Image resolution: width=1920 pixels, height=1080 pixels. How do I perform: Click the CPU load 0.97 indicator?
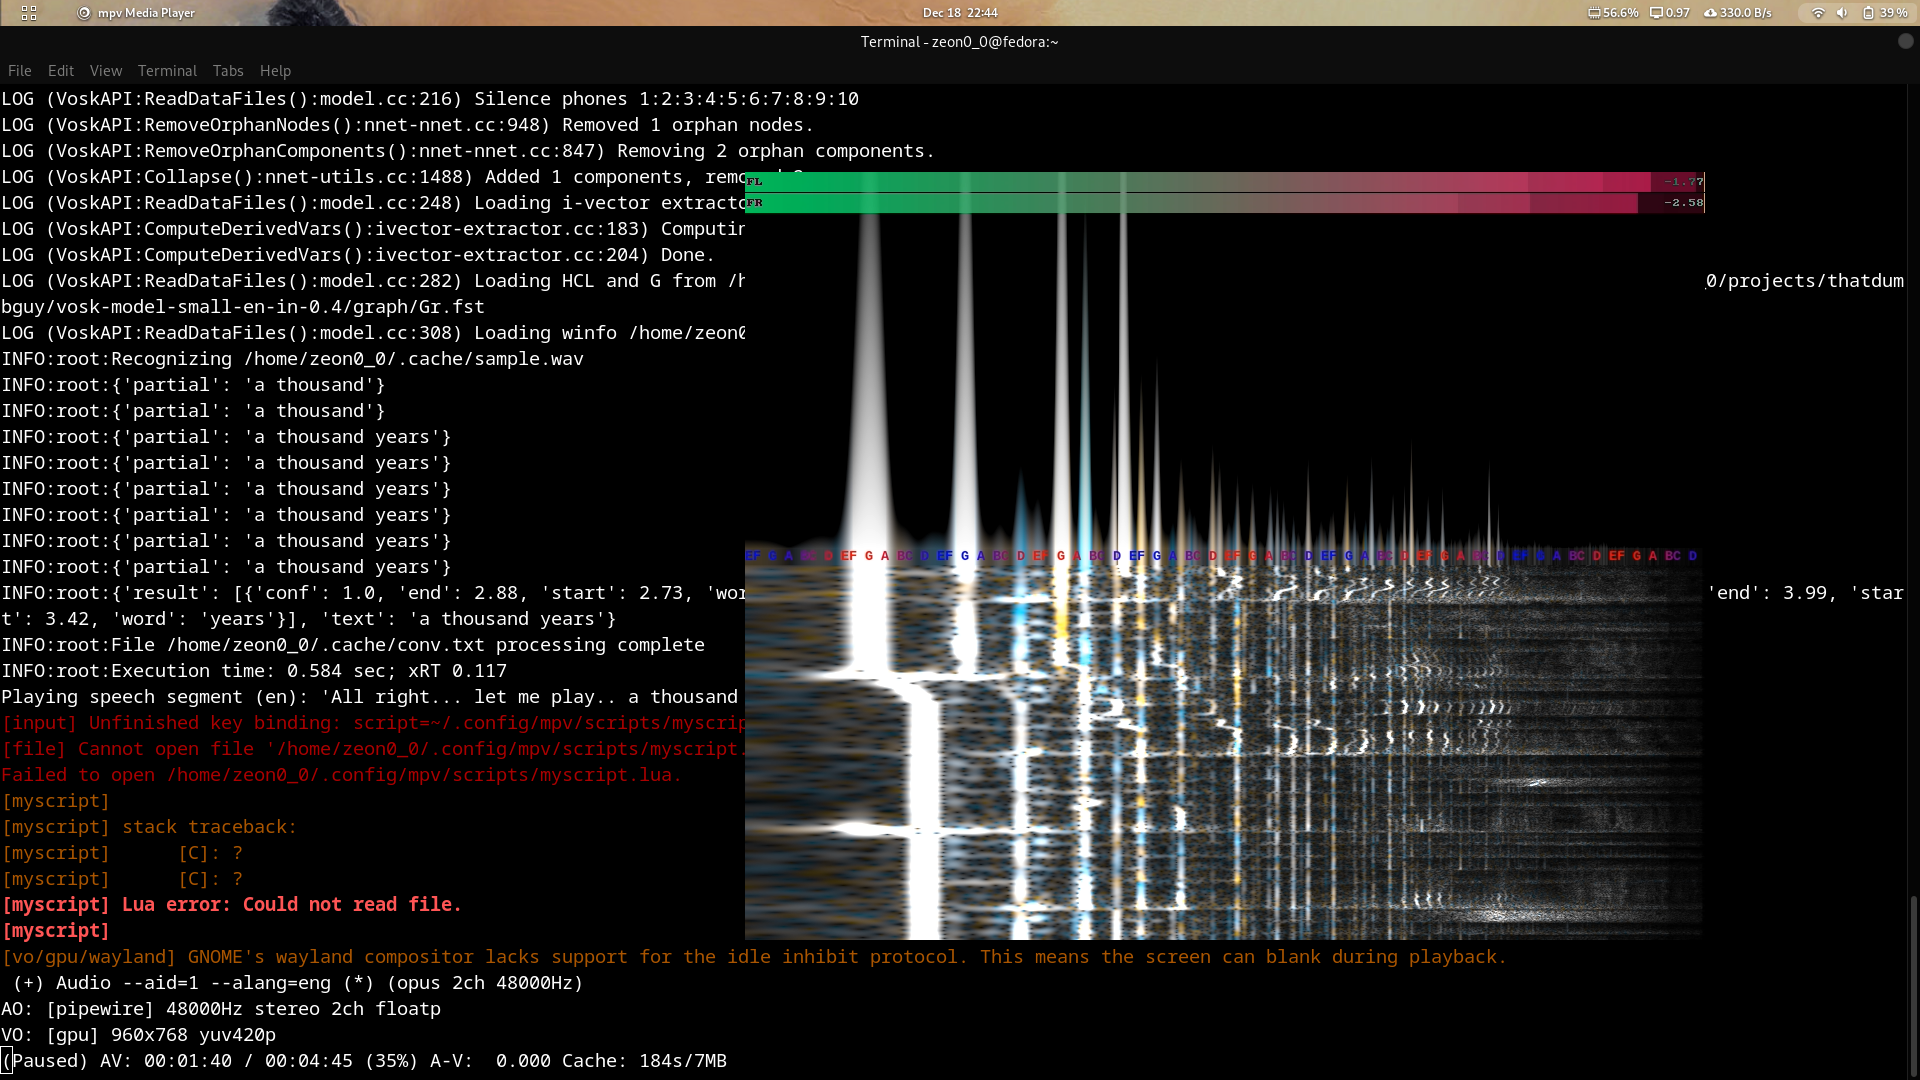pos(1670,13)
